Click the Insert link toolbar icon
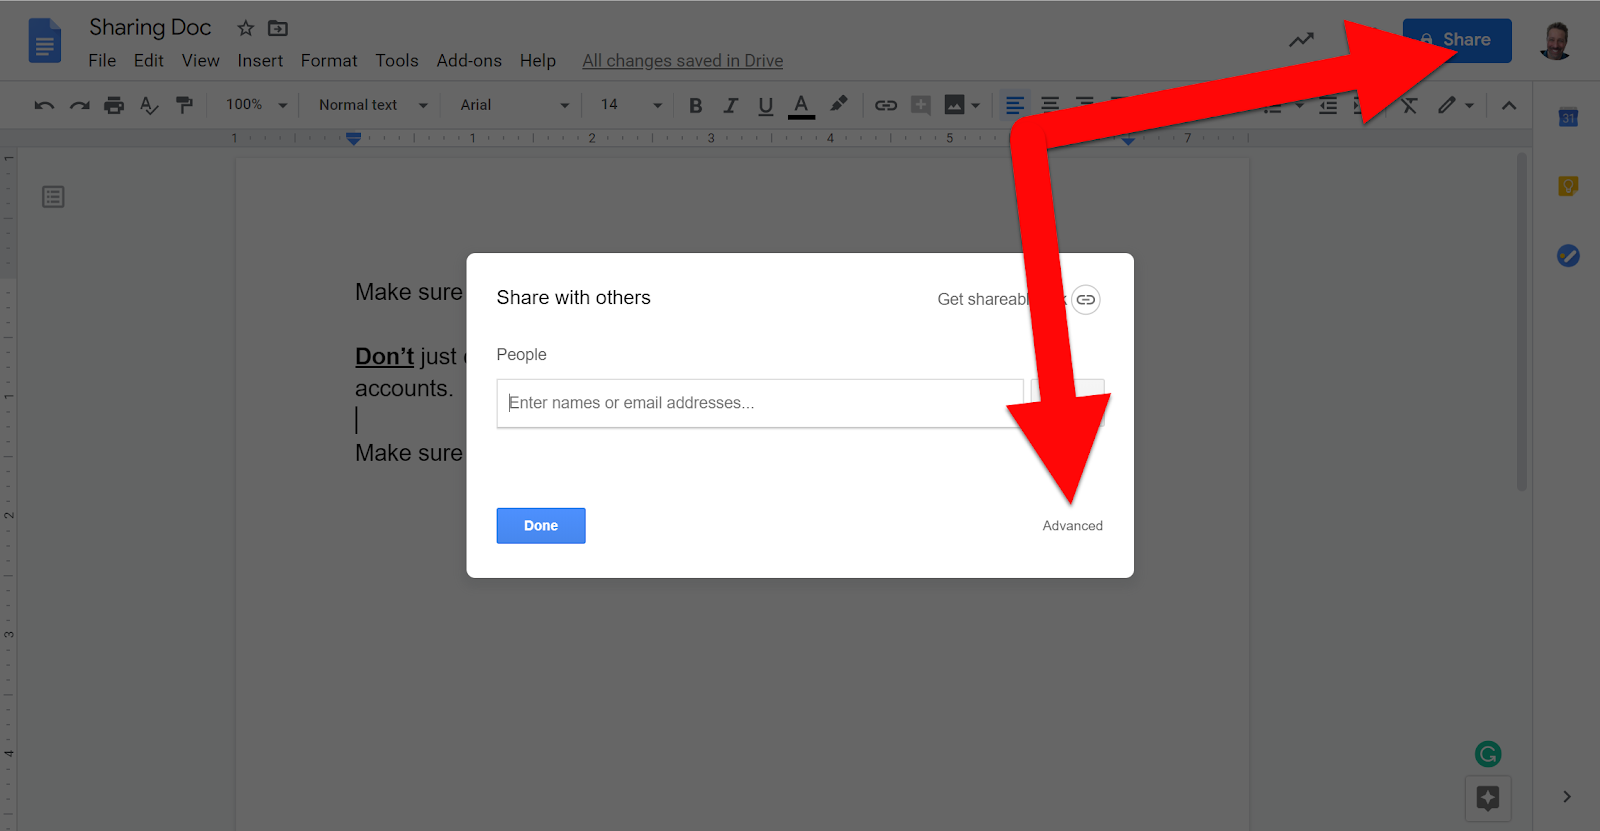The width and height of the screenshot is (1600, 831). point(886,105)
